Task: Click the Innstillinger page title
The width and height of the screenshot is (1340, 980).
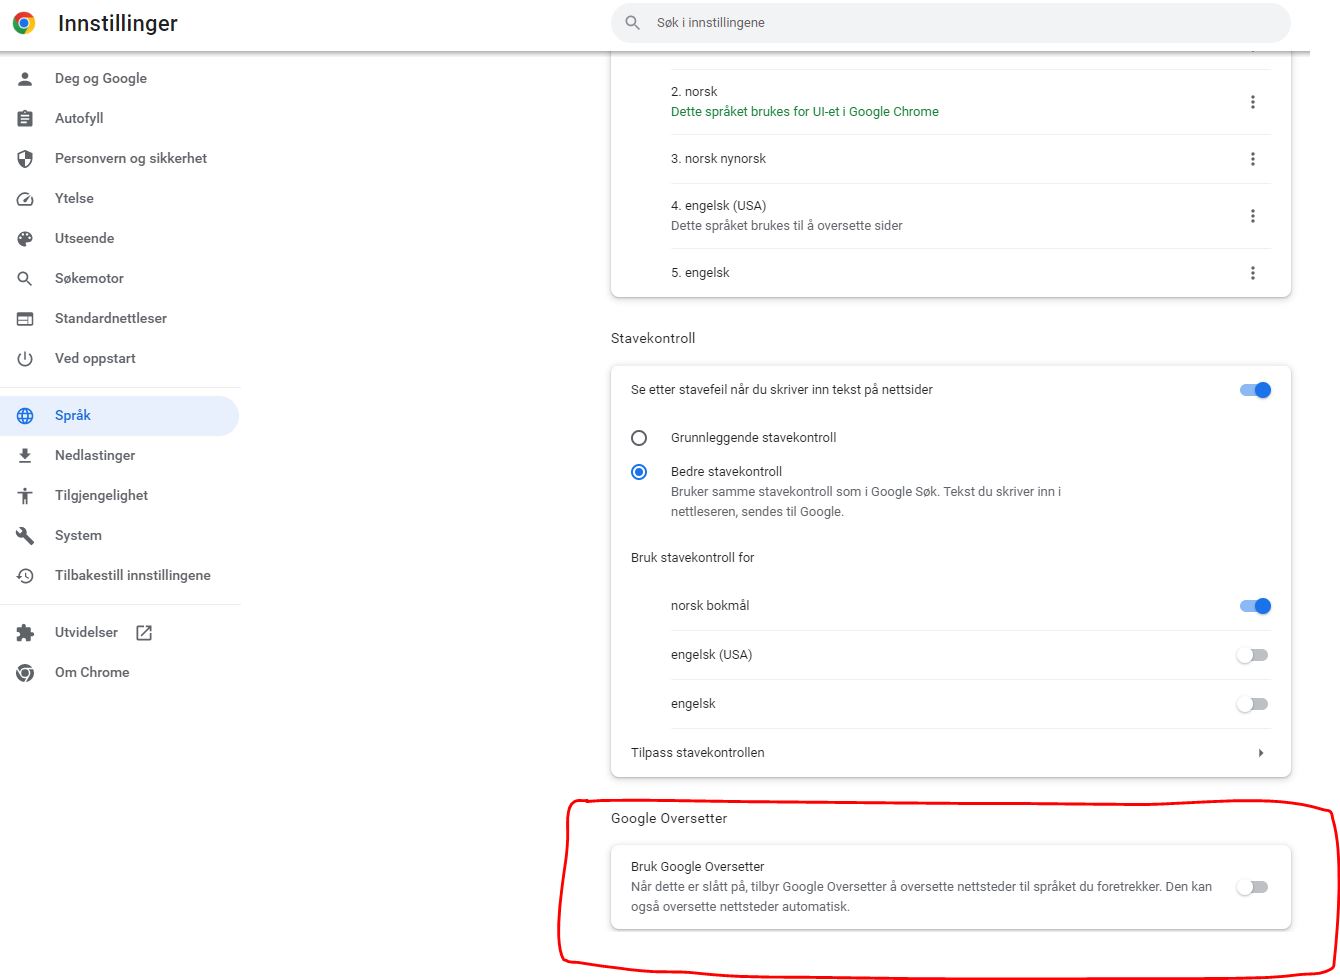Action: [x=118, y=23]
